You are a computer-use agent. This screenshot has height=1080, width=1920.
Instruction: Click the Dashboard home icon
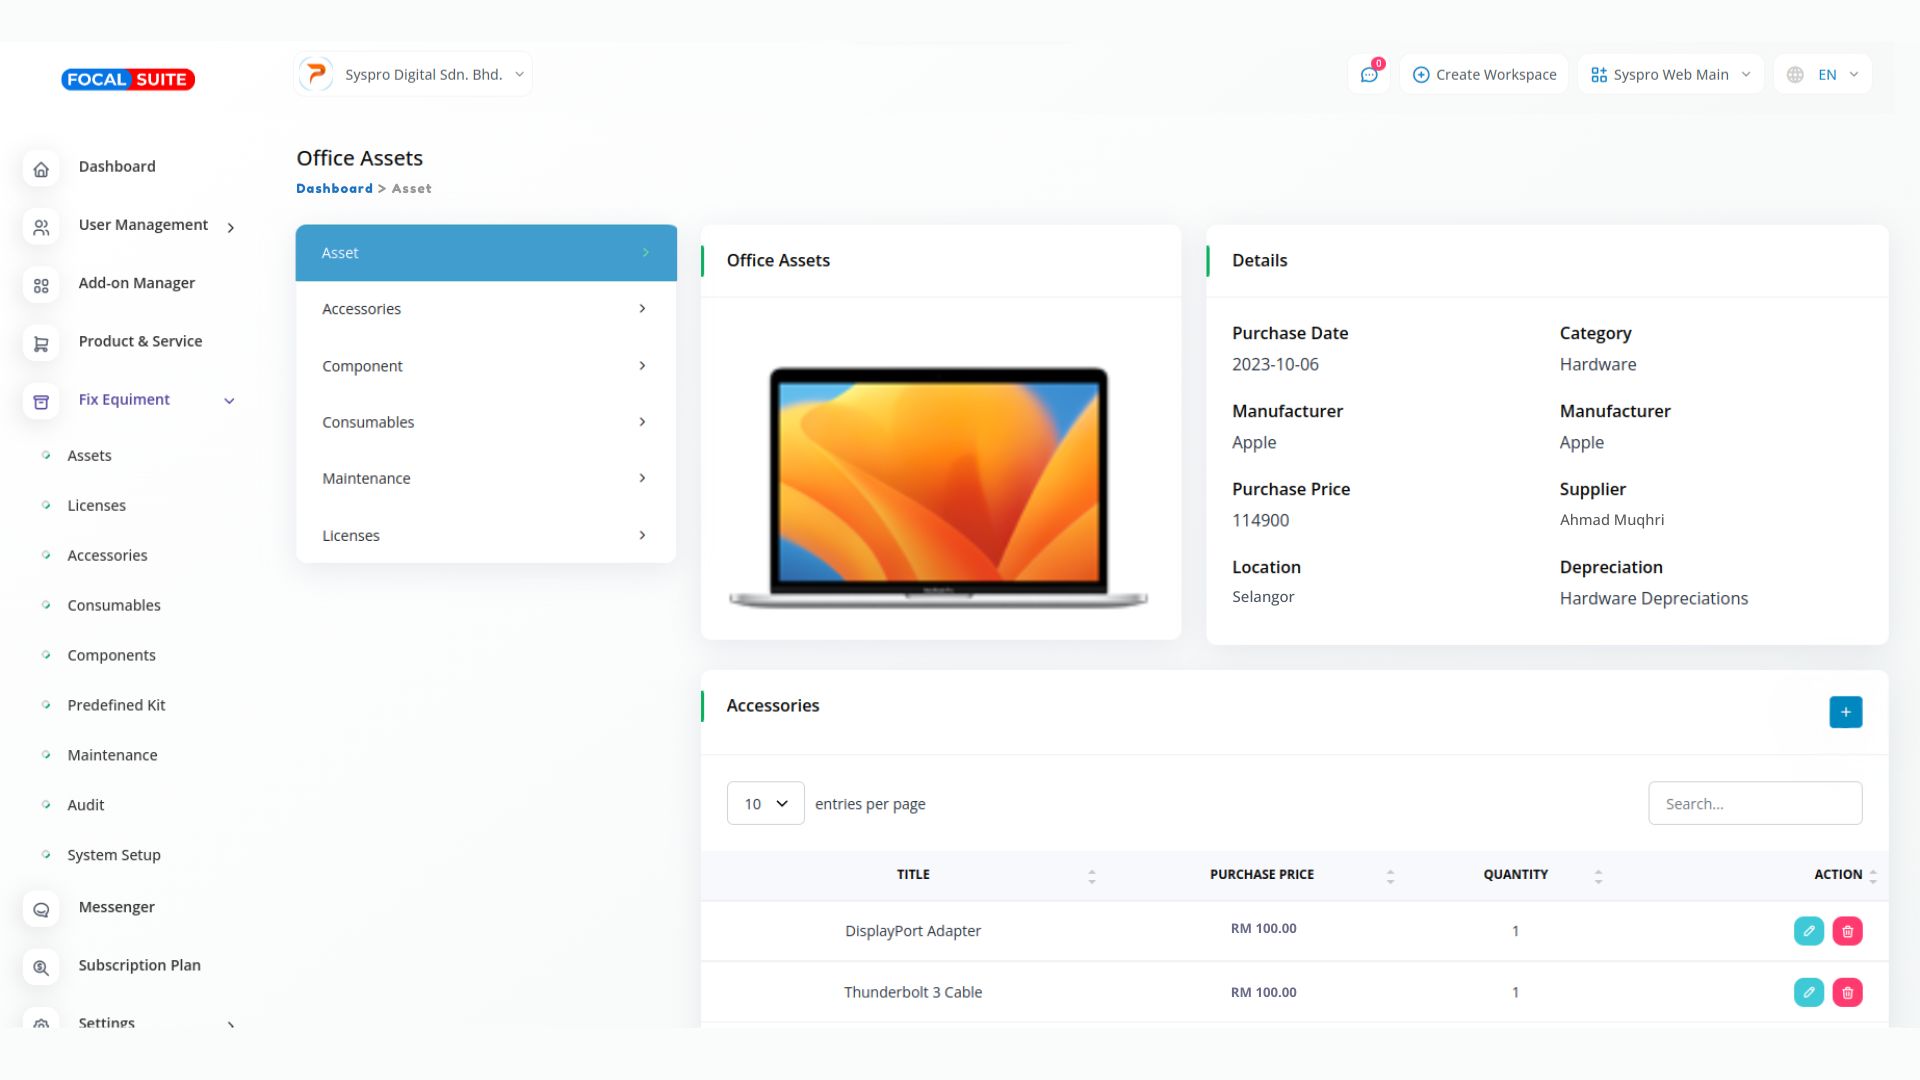[41, 169]
